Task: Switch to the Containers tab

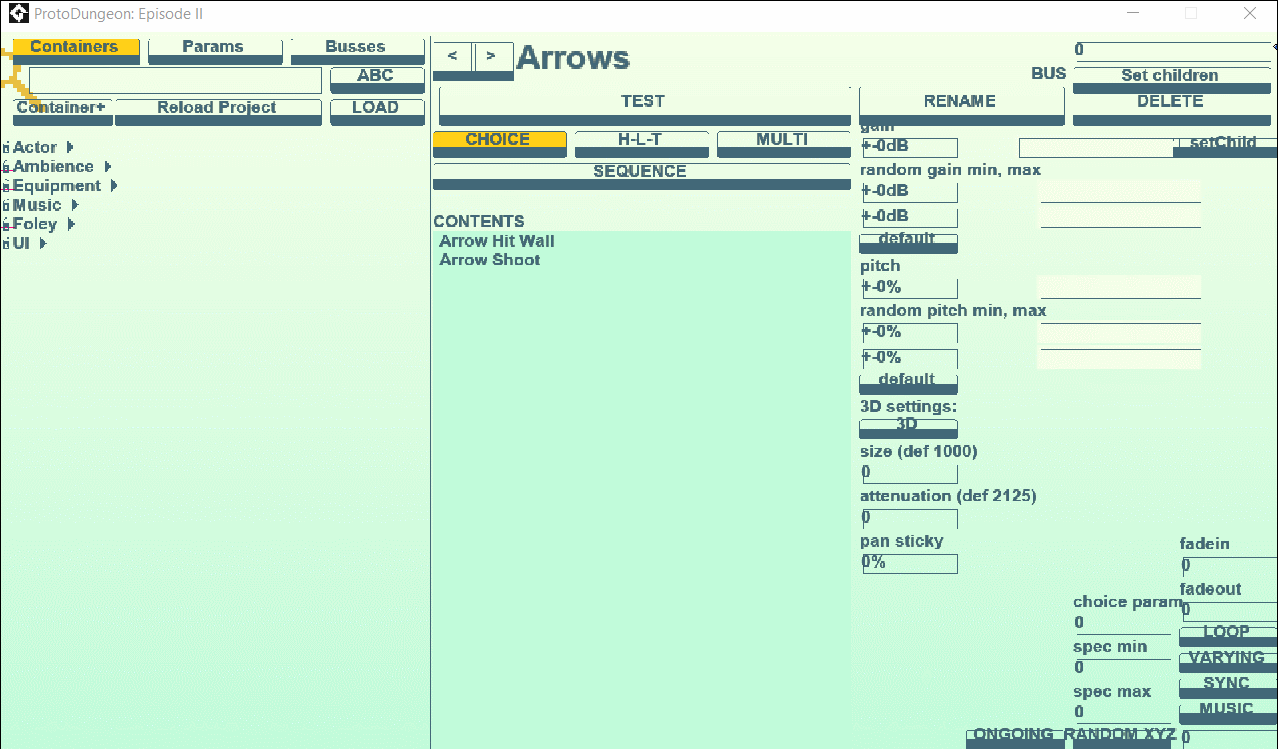Action: pyautogui.click(x=74, y=51)
